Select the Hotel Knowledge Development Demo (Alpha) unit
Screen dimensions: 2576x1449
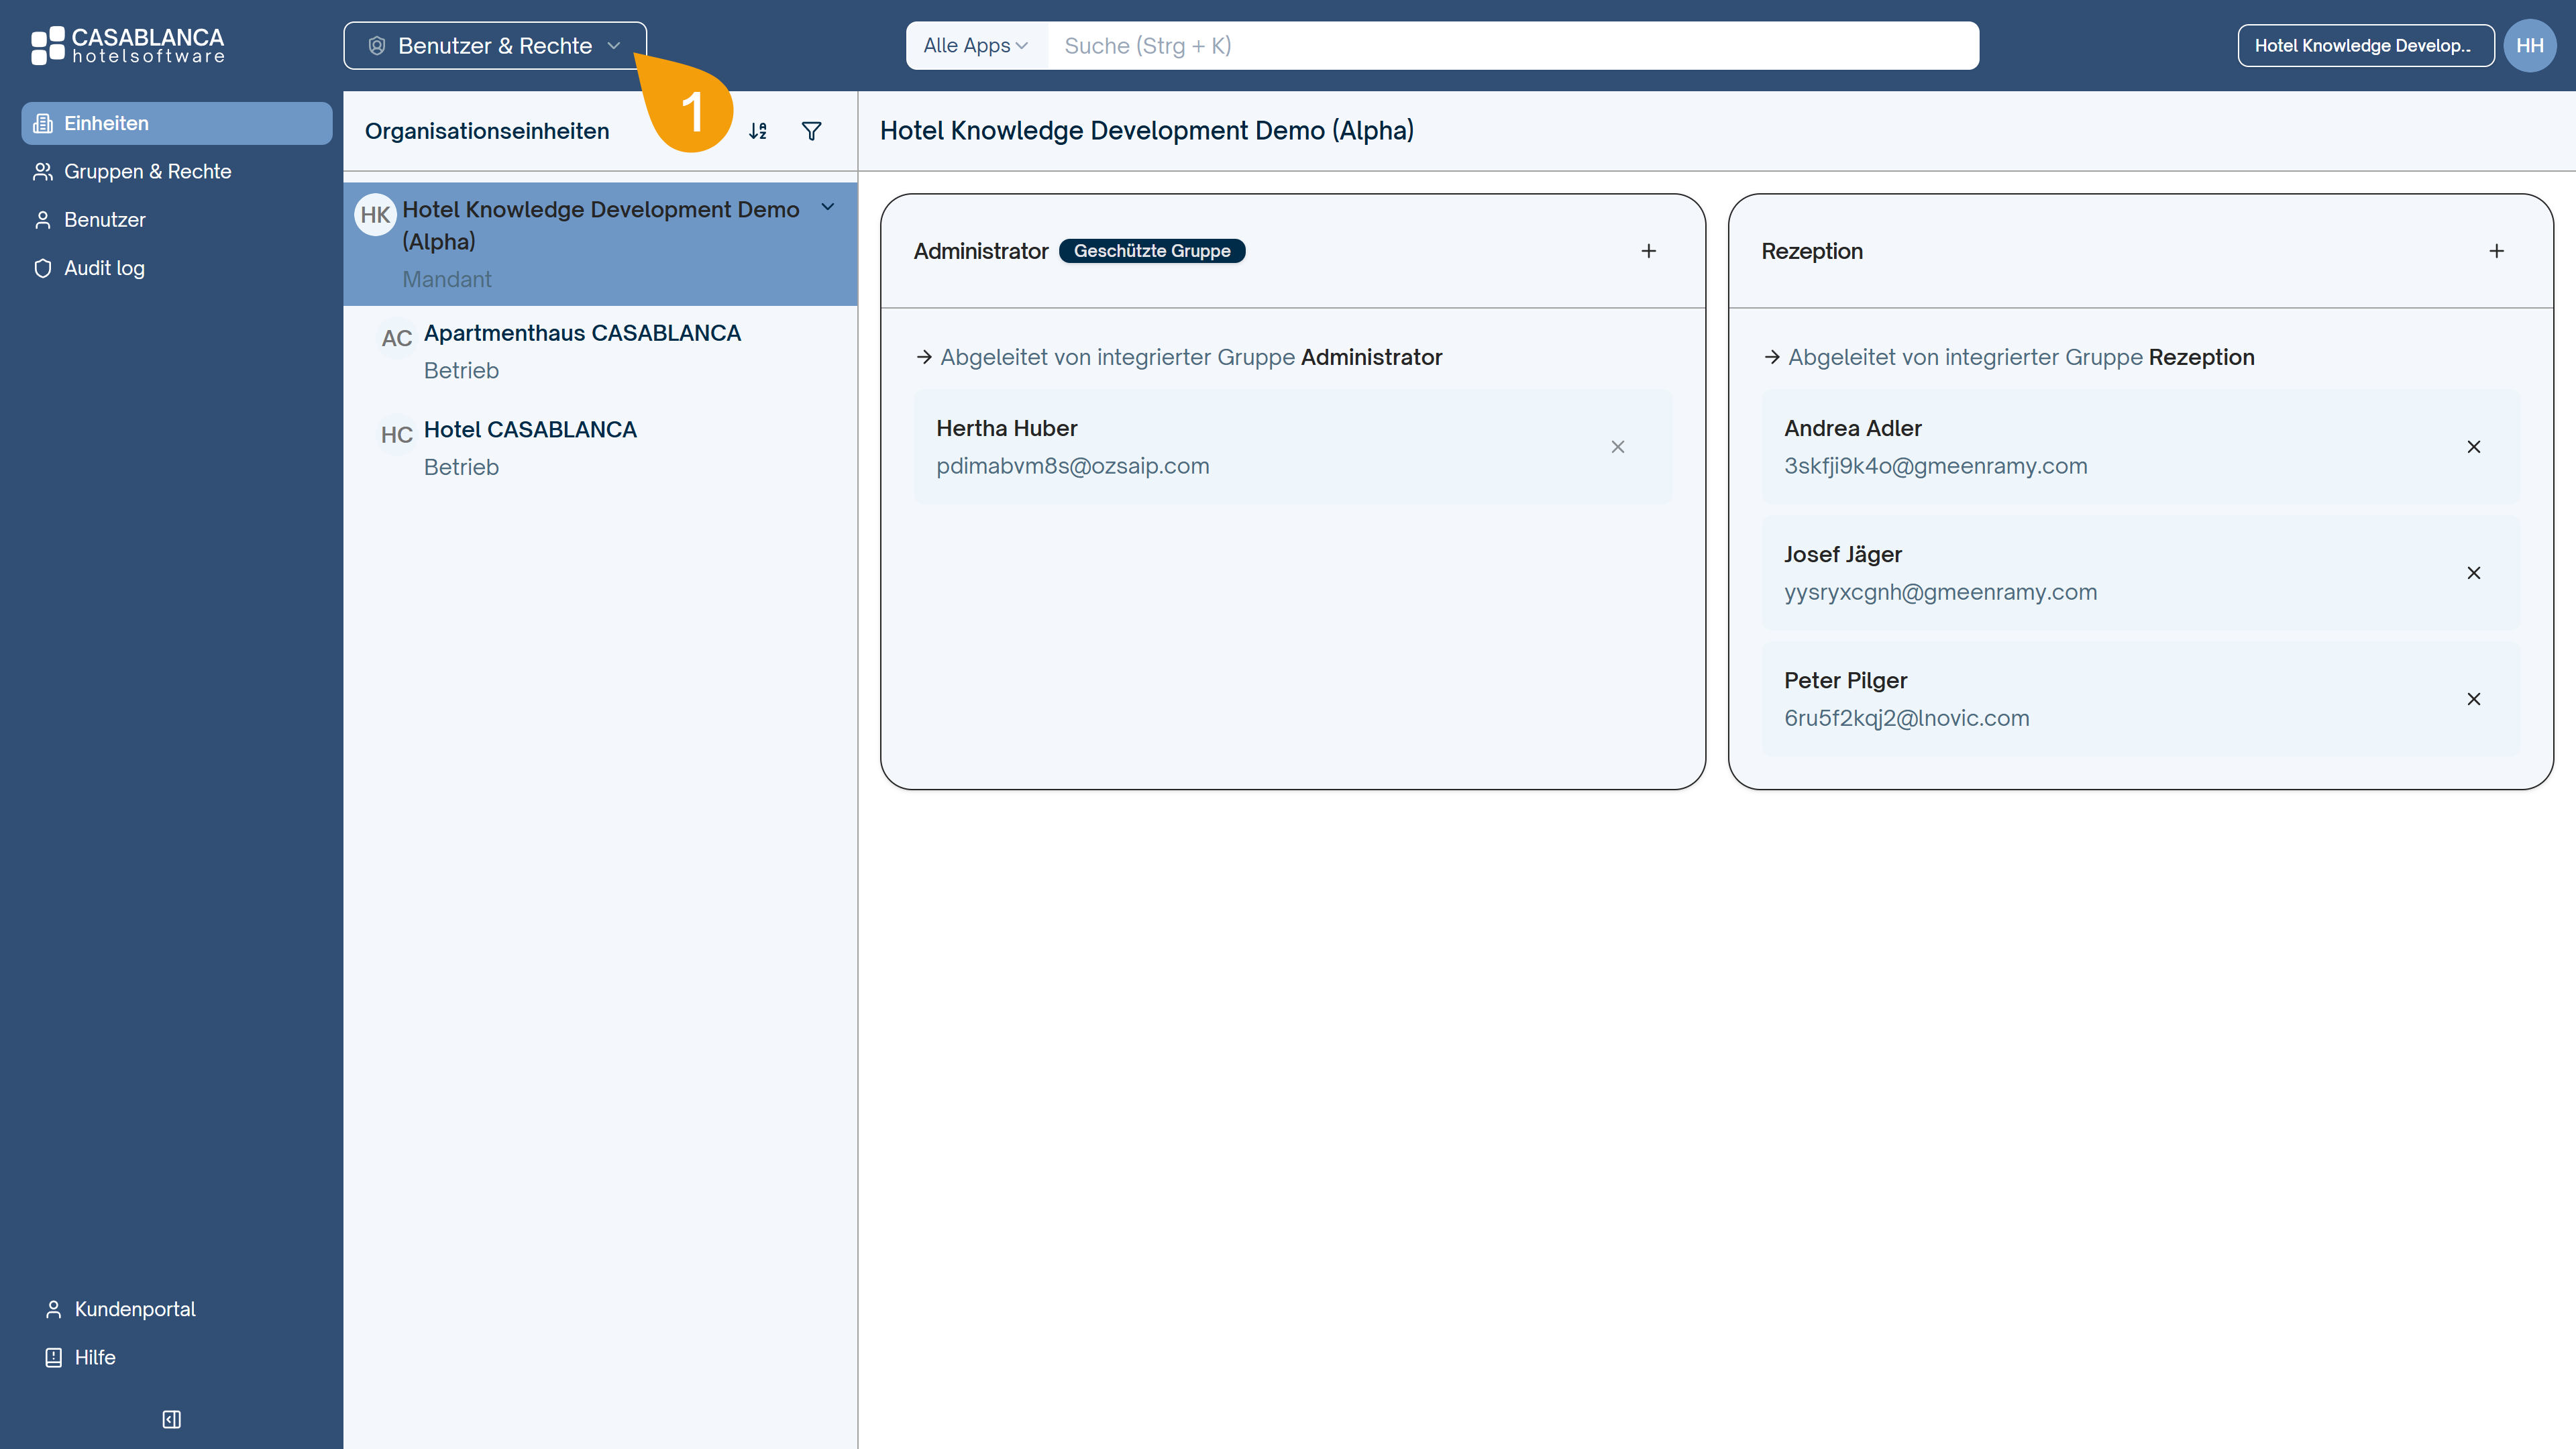click(x=600, y=244)
